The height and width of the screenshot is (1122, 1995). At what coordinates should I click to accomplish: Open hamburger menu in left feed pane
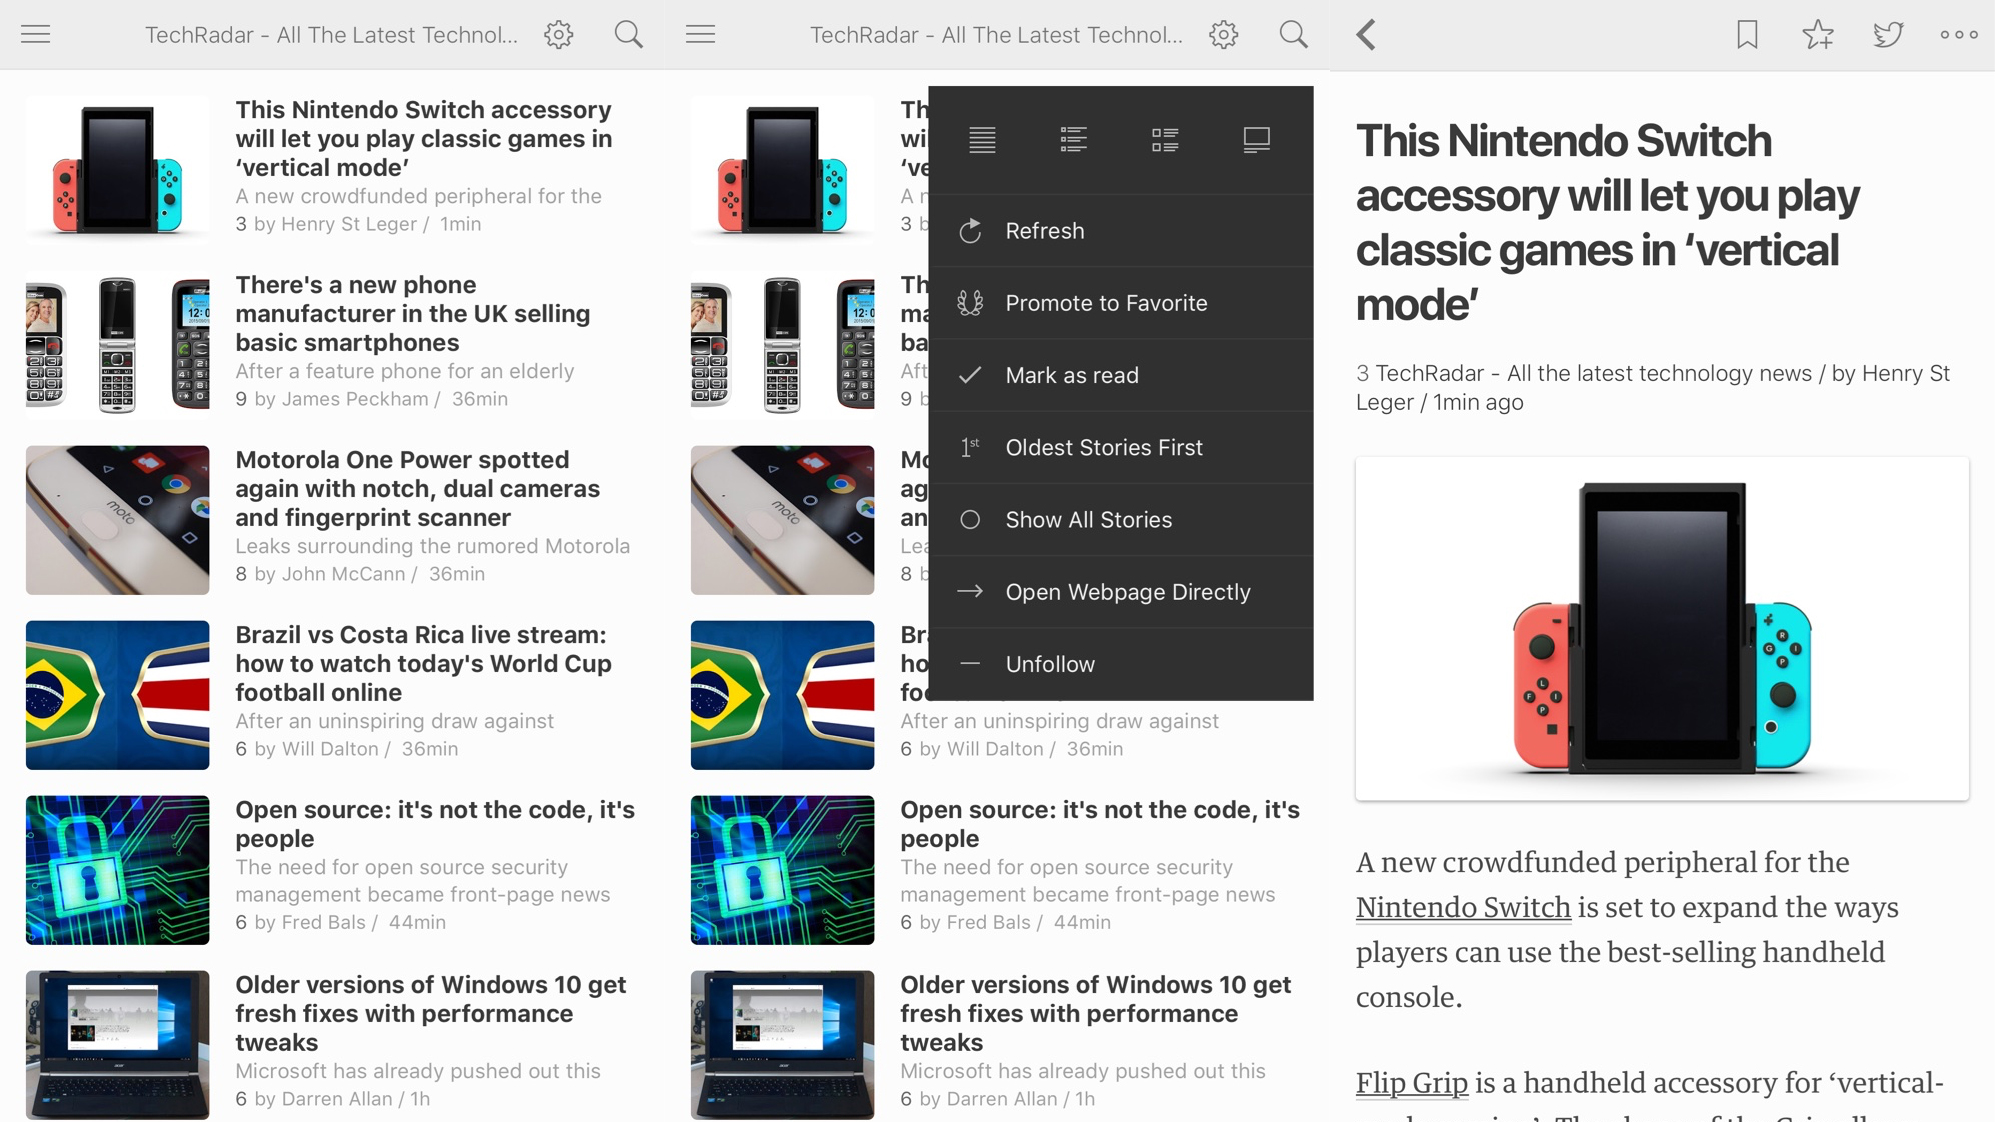click(x=36, y=35)
